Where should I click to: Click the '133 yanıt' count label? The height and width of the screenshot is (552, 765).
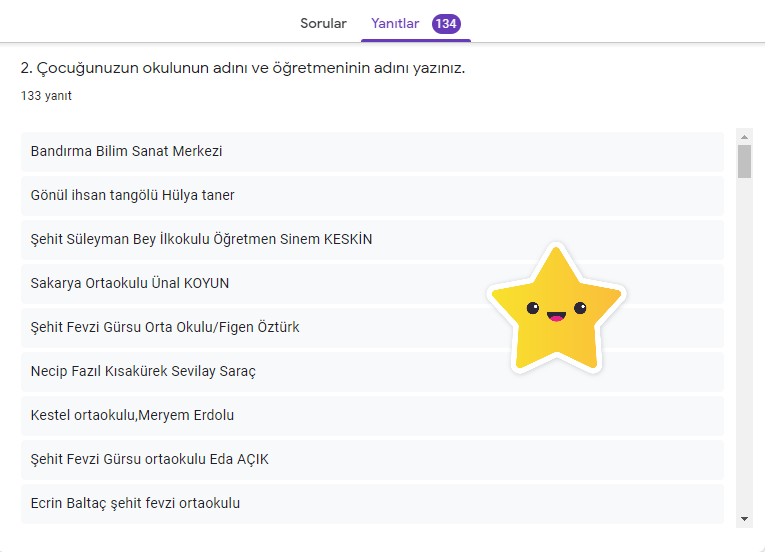46,97
